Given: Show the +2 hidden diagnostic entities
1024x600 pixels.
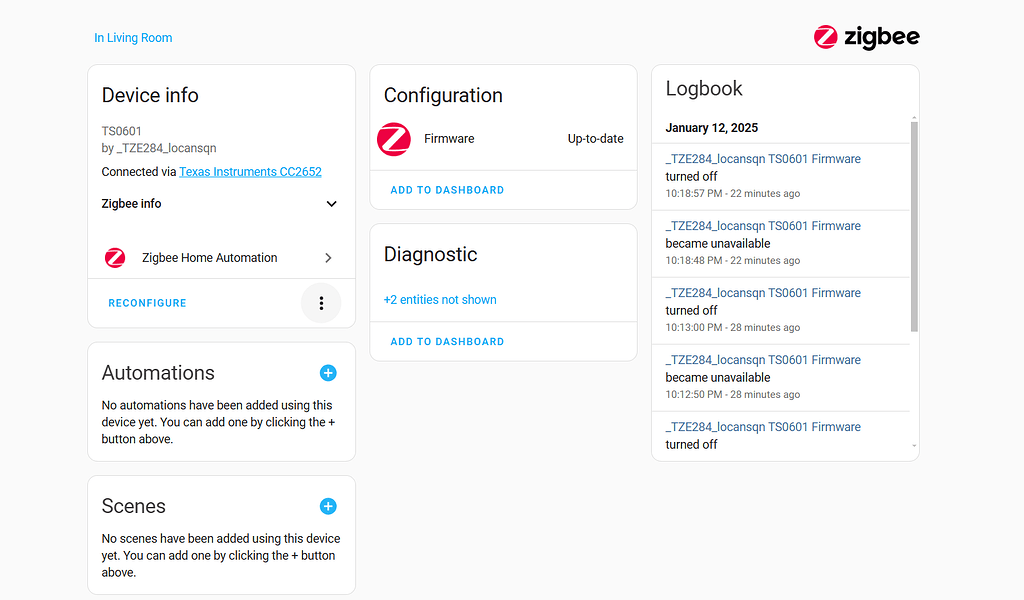Looking at the screenshot, I should coord(440,300).
